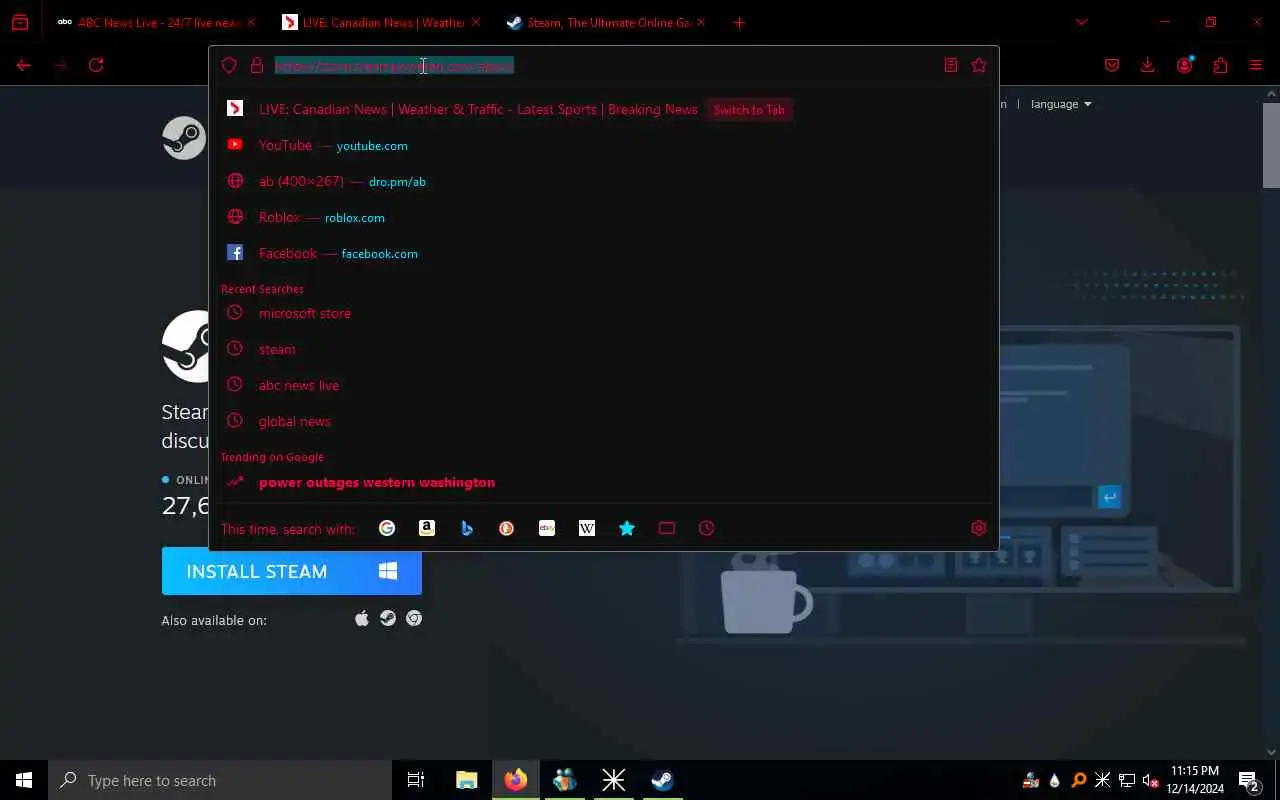
Task: Open the Firefox hamburger menu
Action: click(x=1256, y=65)
